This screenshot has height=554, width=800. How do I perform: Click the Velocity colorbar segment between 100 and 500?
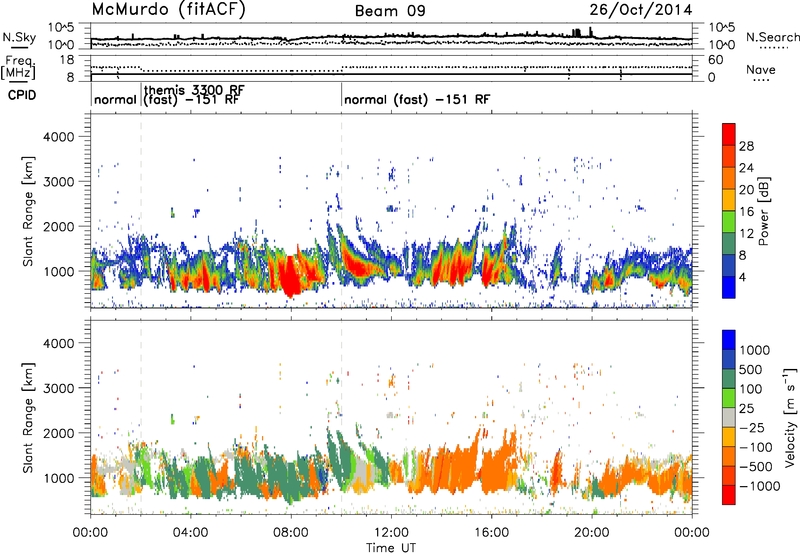(729, 379)
